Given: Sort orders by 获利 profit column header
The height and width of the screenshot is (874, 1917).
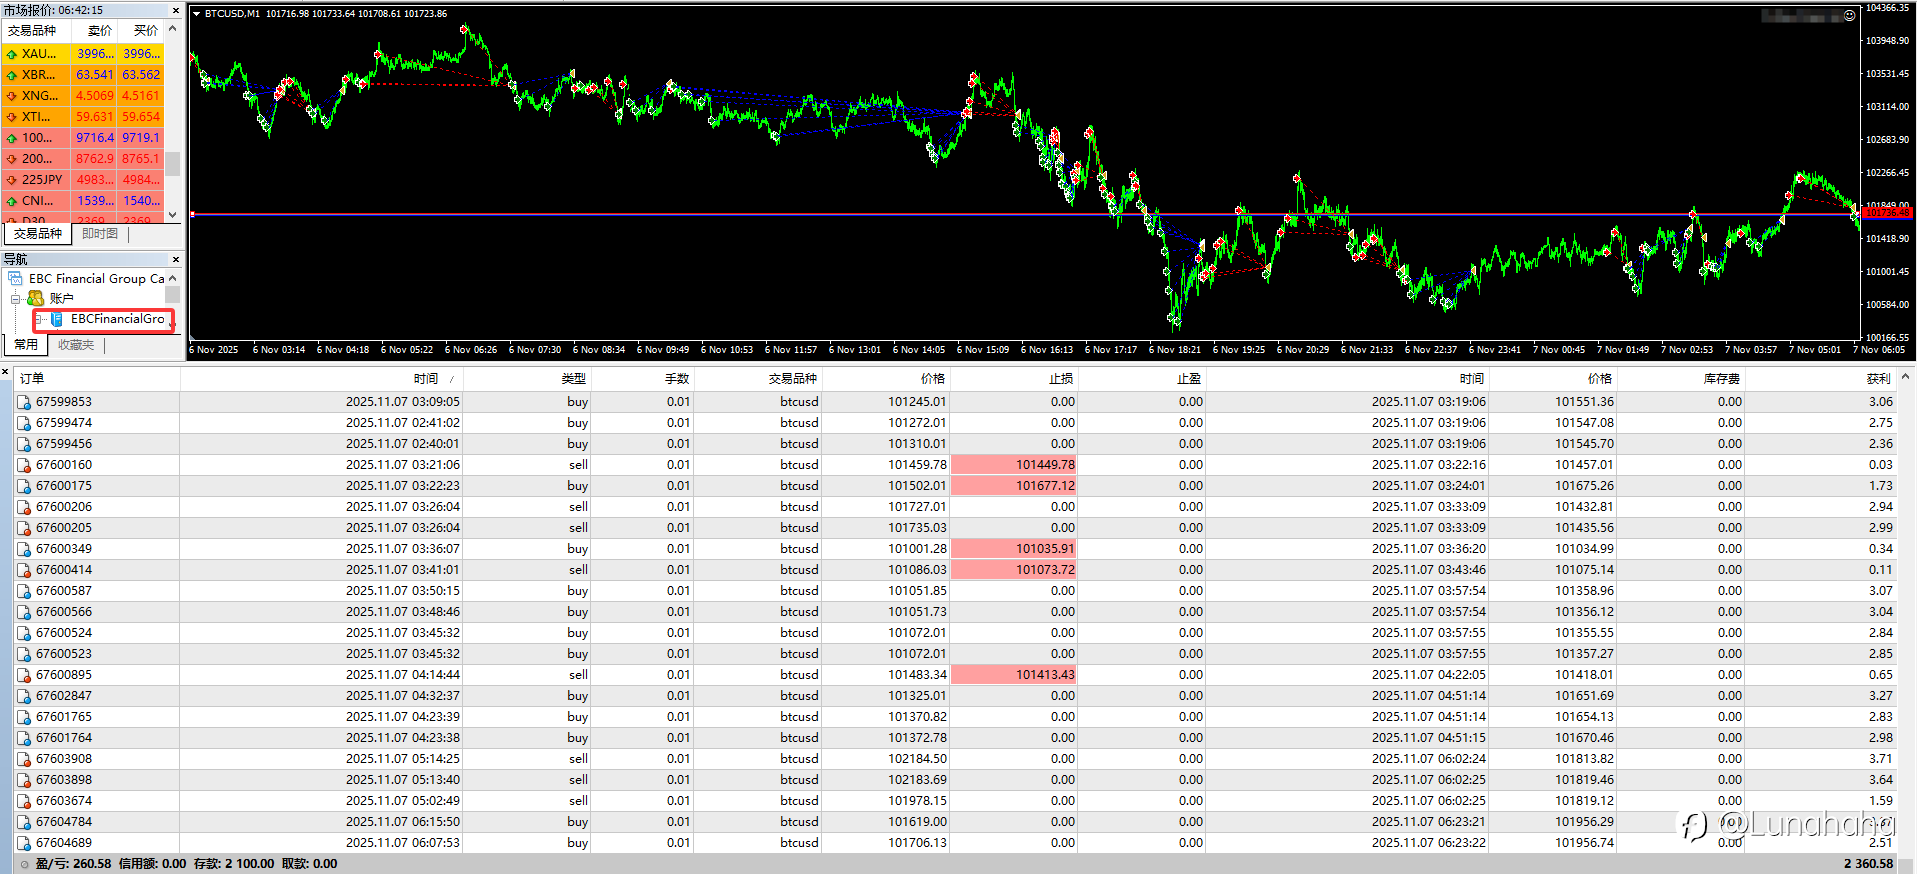Looking at the screenshot, I should point(1878,379).
